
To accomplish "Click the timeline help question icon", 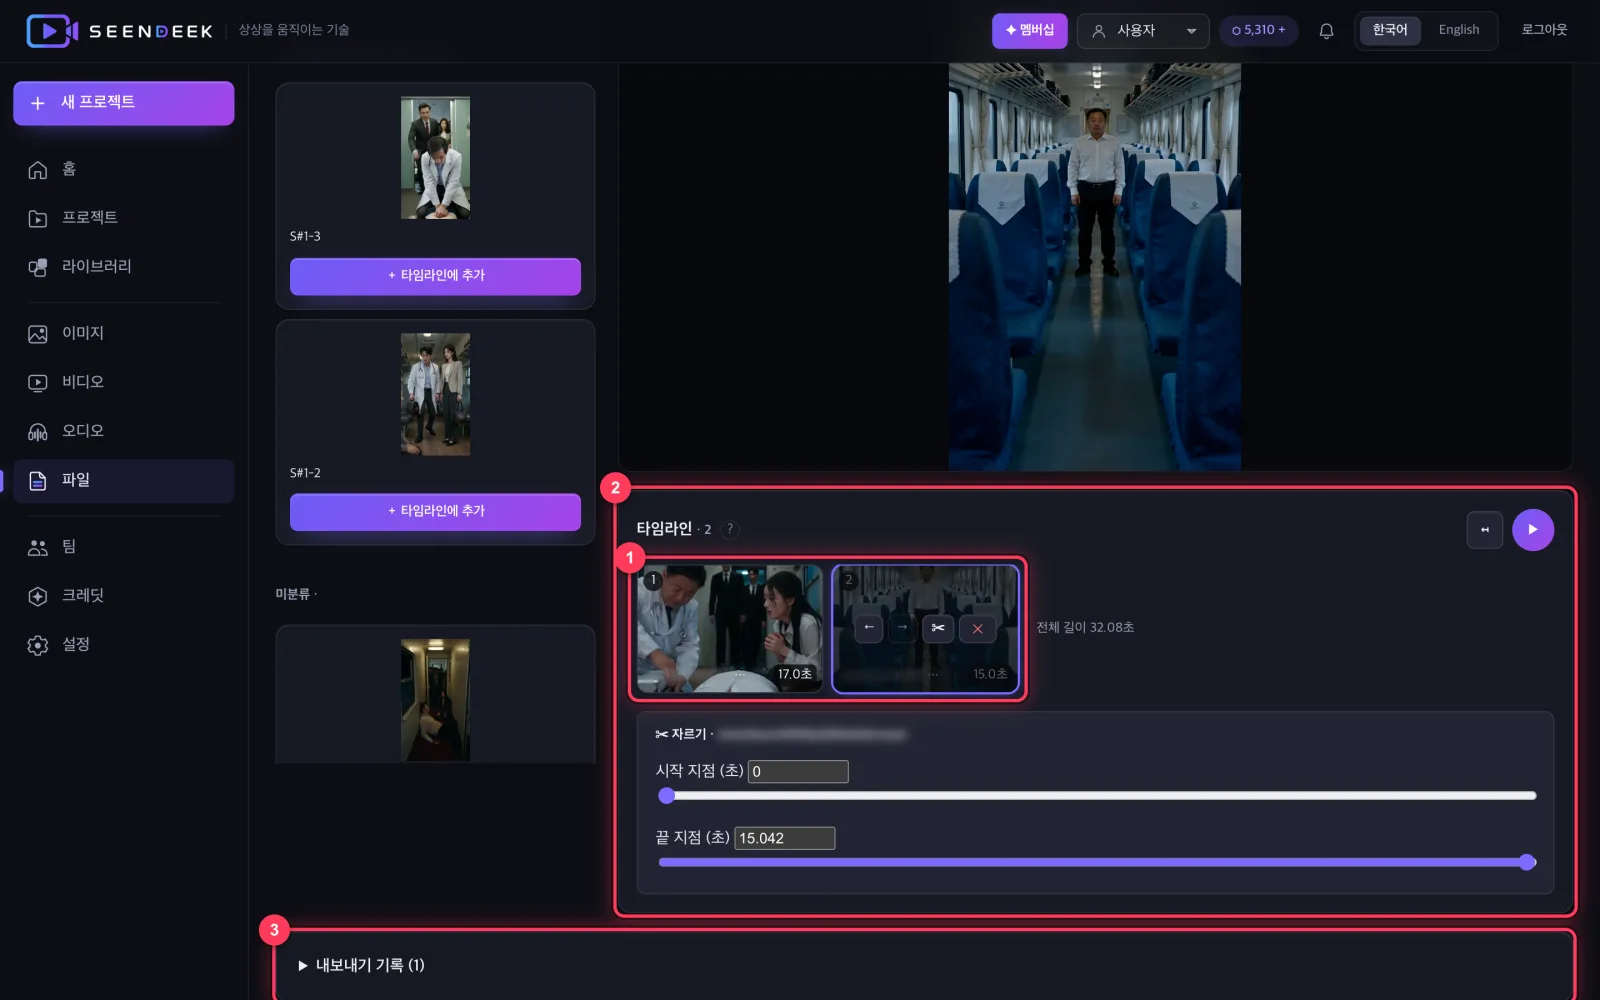I will [x=730, y=529].
